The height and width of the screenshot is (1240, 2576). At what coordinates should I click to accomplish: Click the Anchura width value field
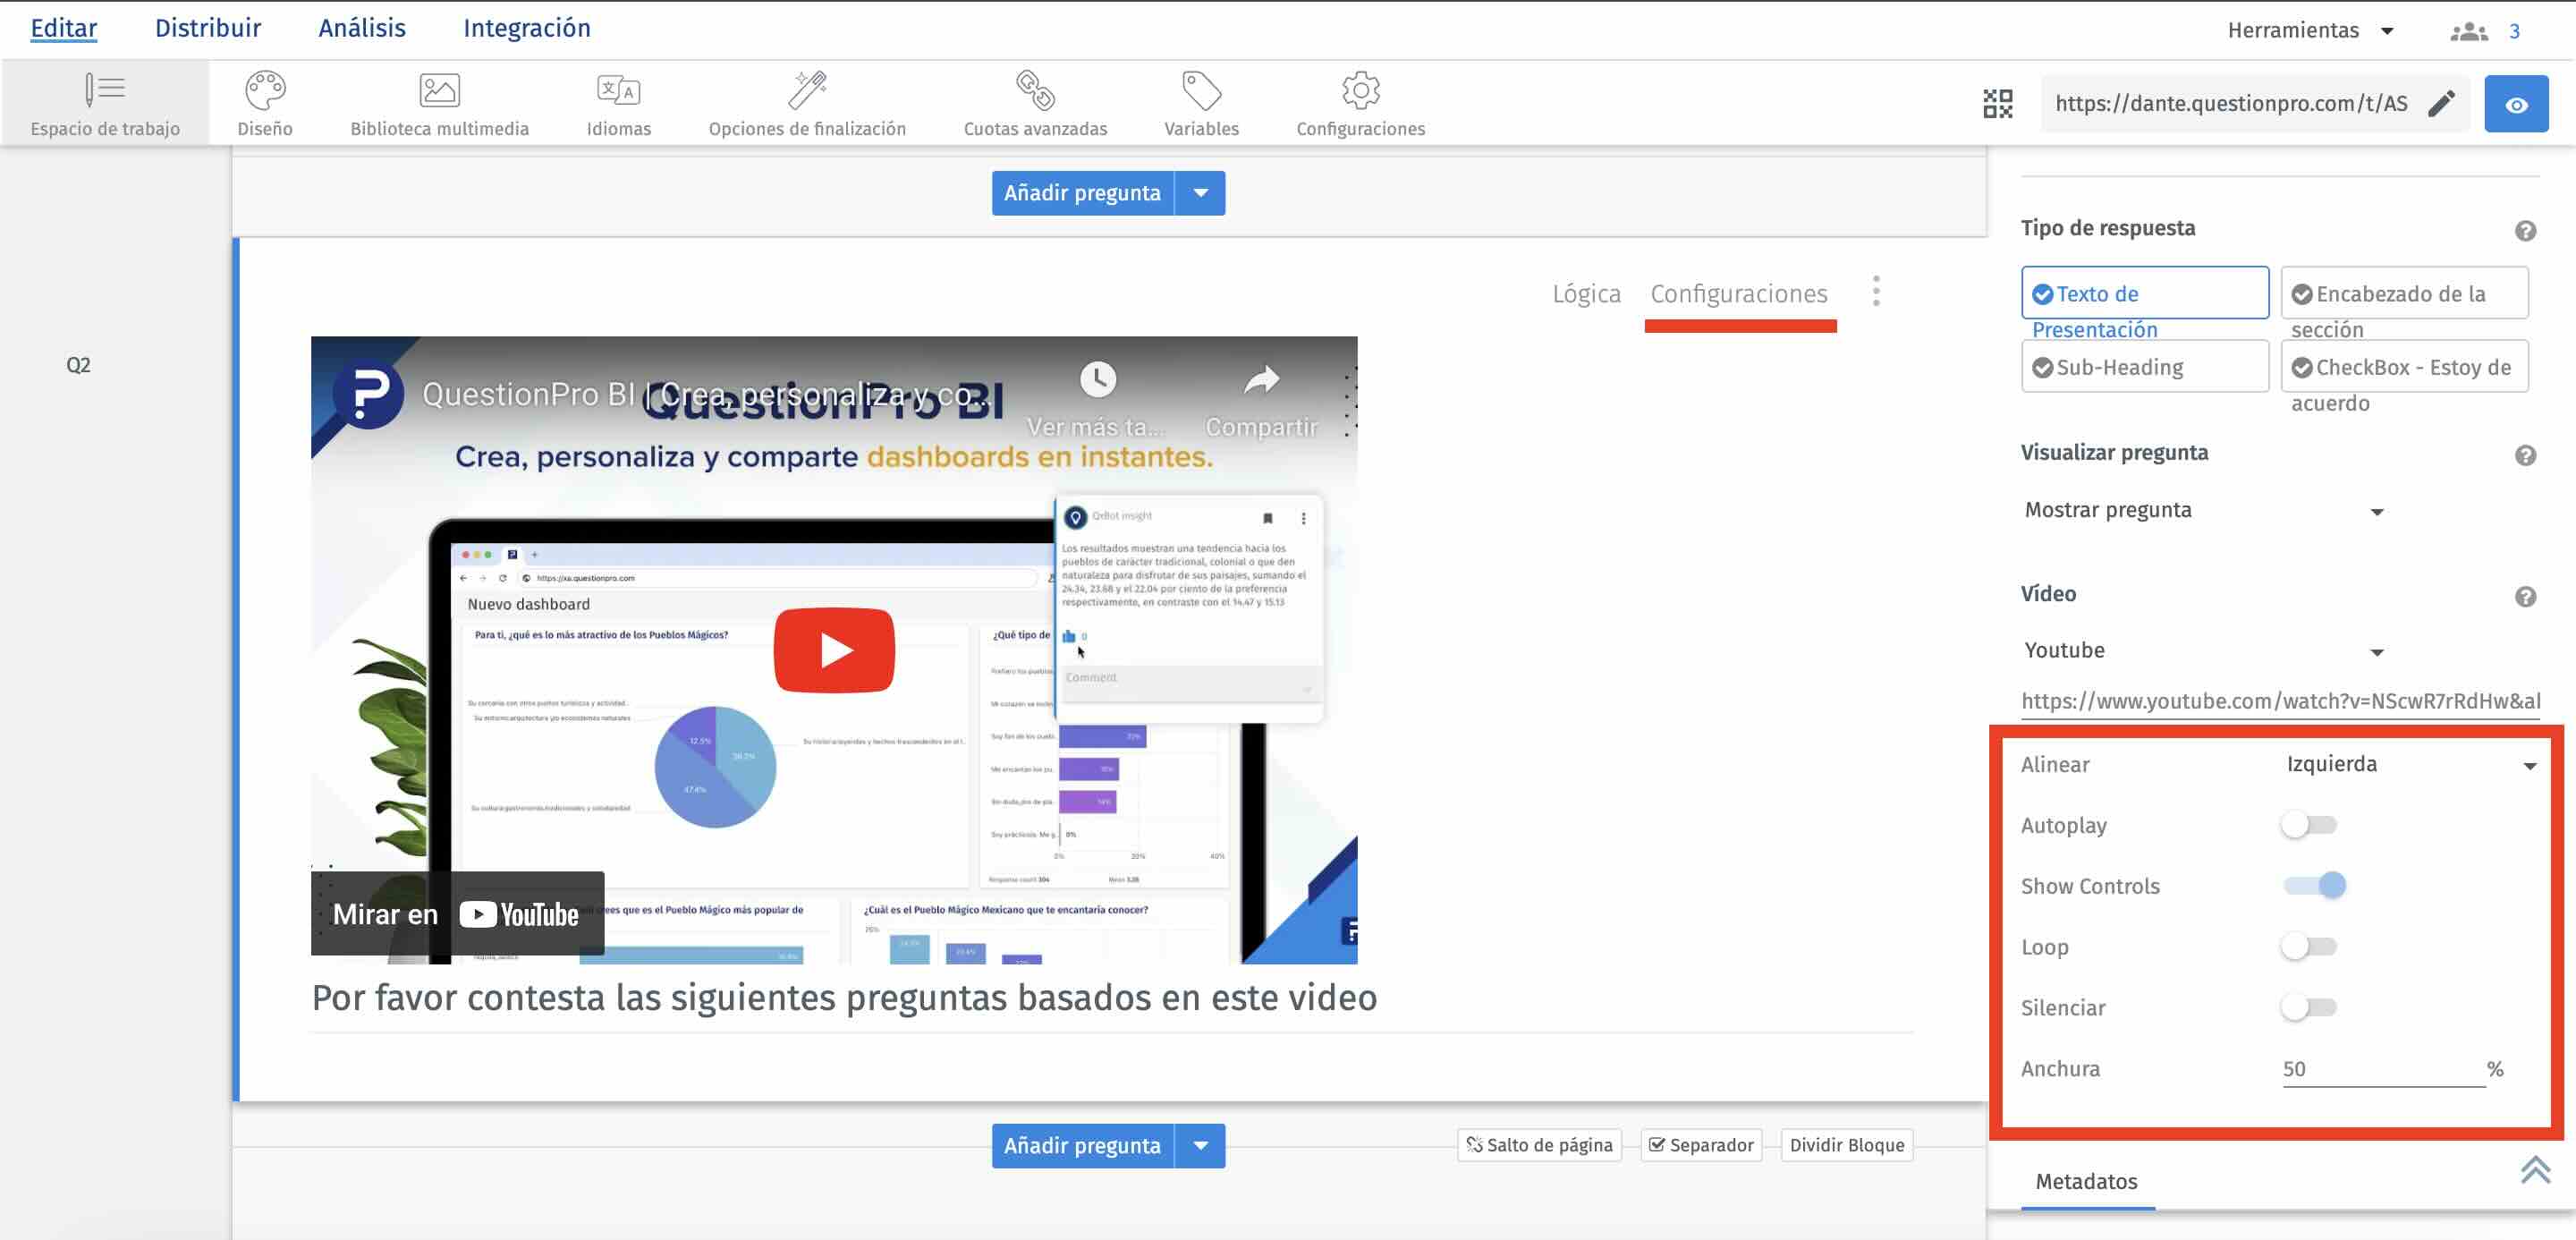click(2383, 1069)
